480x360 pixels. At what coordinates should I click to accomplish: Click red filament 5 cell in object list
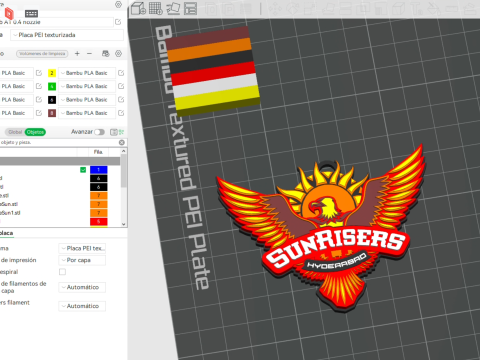tap(99, 222)
